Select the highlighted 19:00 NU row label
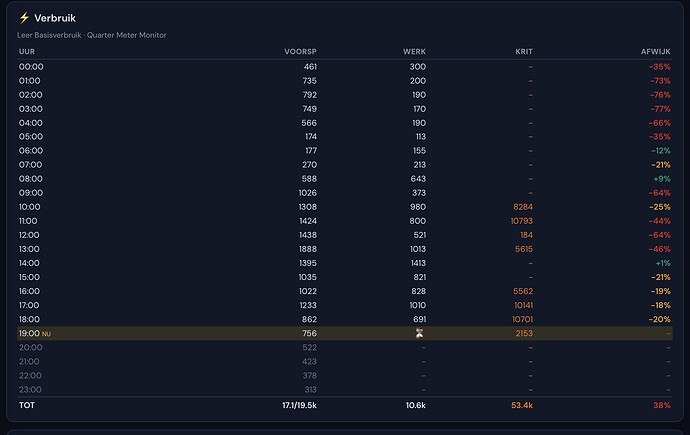The image size is (690, 435). pyautogui.click(x=35, y=334)
